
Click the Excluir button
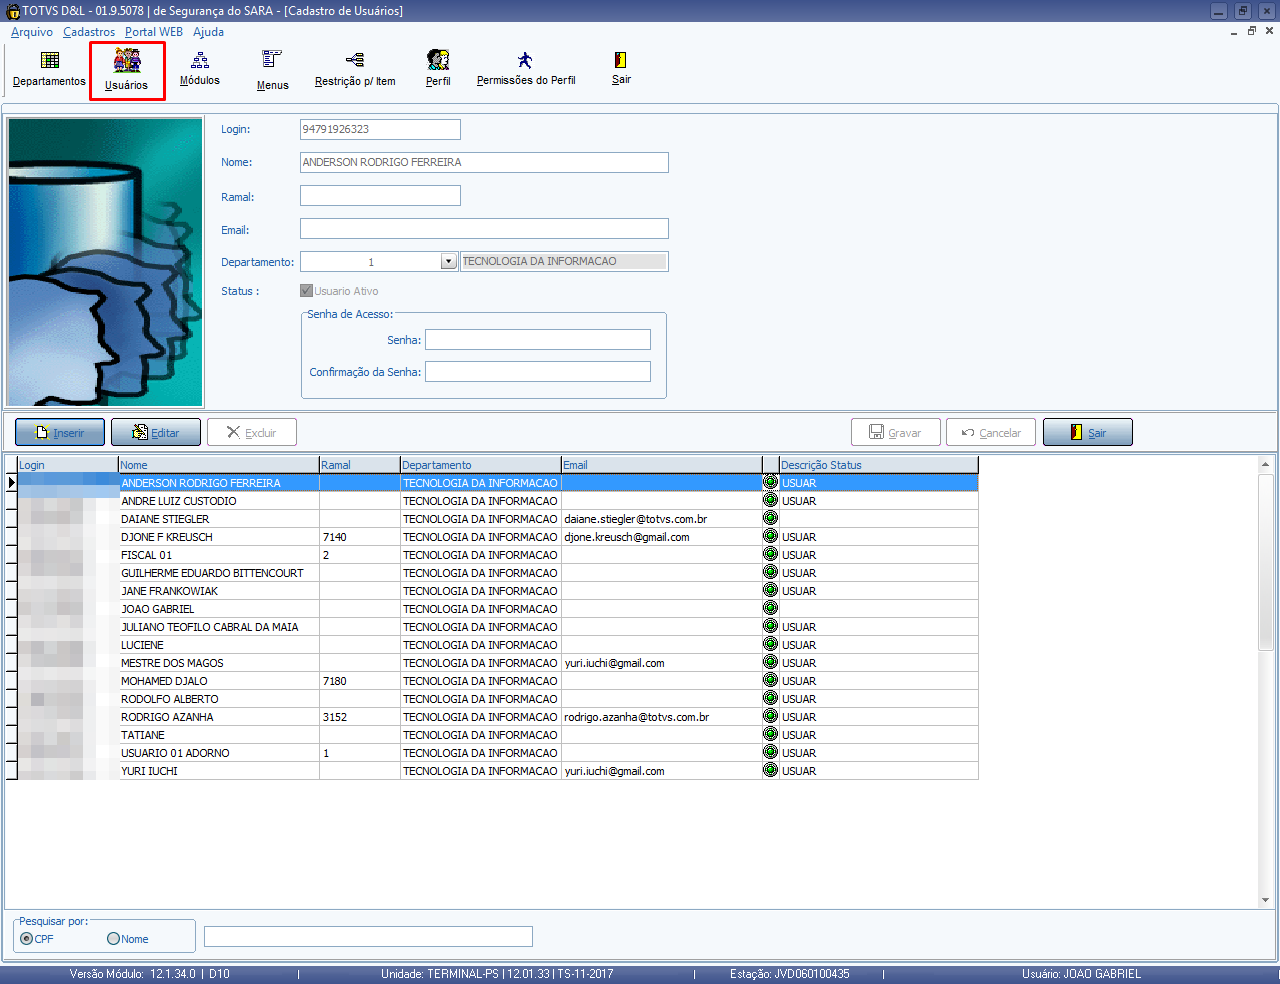[252, 432]
